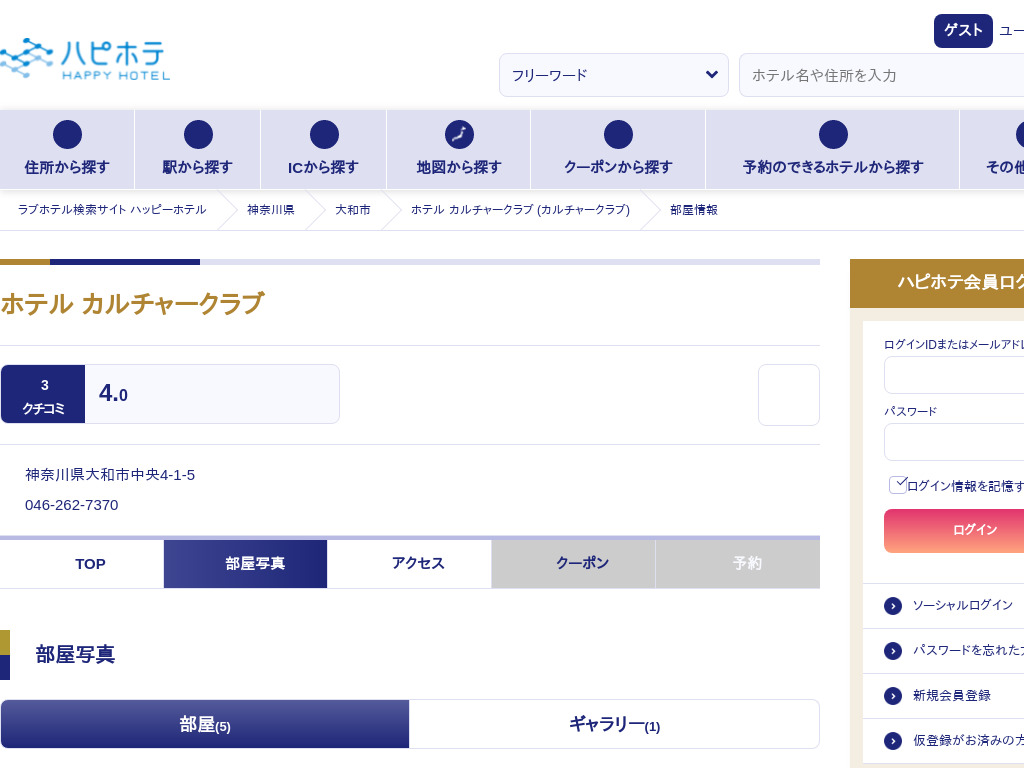Open the 仮登録がお済みの方 link

[x=968, y=741]
